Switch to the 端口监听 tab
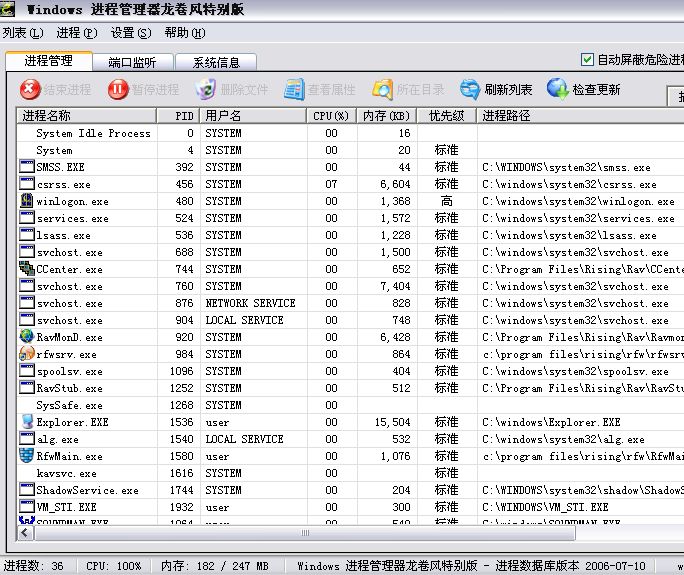The image size is (684, 575). coord(133,62)
